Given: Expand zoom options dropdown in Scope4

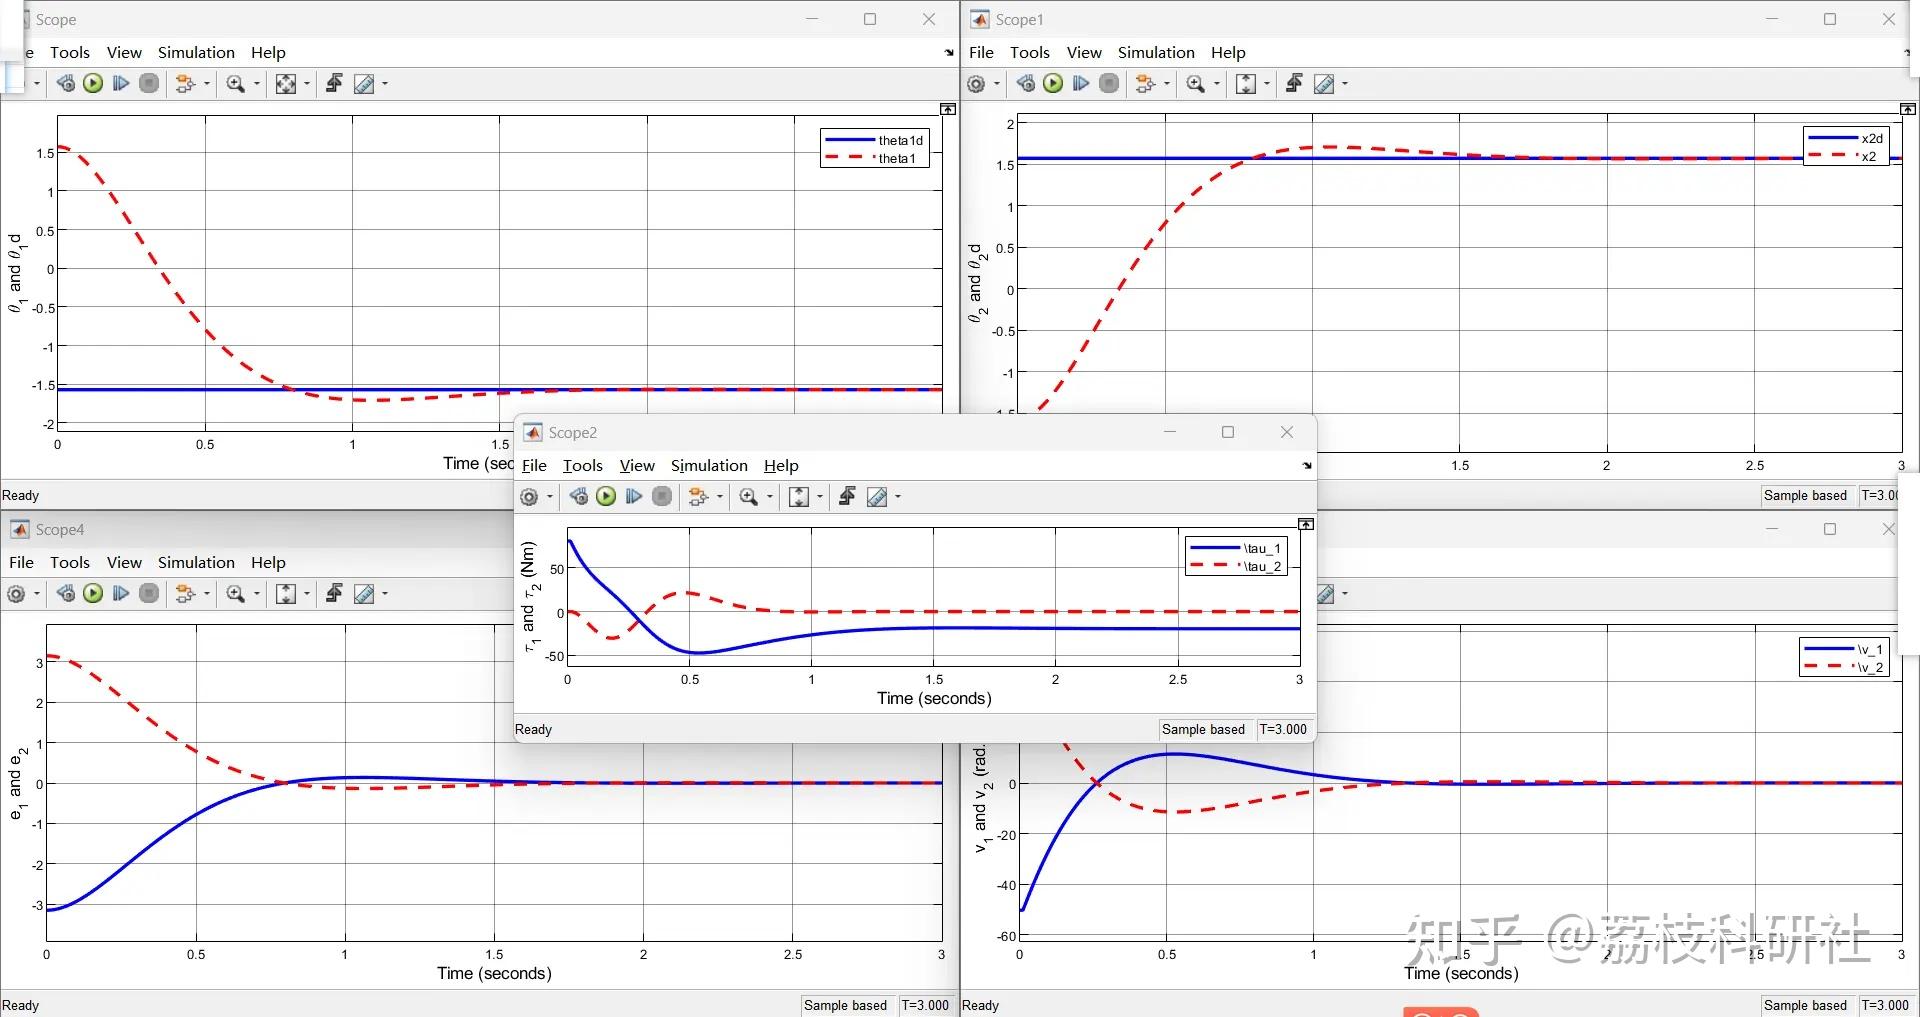Looking at the screenshot, I should [x=256, y=594].
